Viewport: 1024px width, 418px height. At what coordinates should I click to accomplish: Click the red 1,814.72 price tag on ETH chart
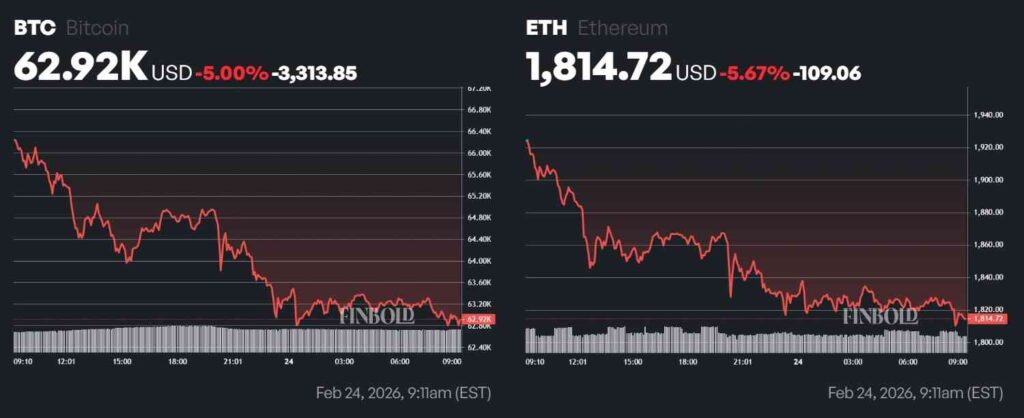click(988, 318)
